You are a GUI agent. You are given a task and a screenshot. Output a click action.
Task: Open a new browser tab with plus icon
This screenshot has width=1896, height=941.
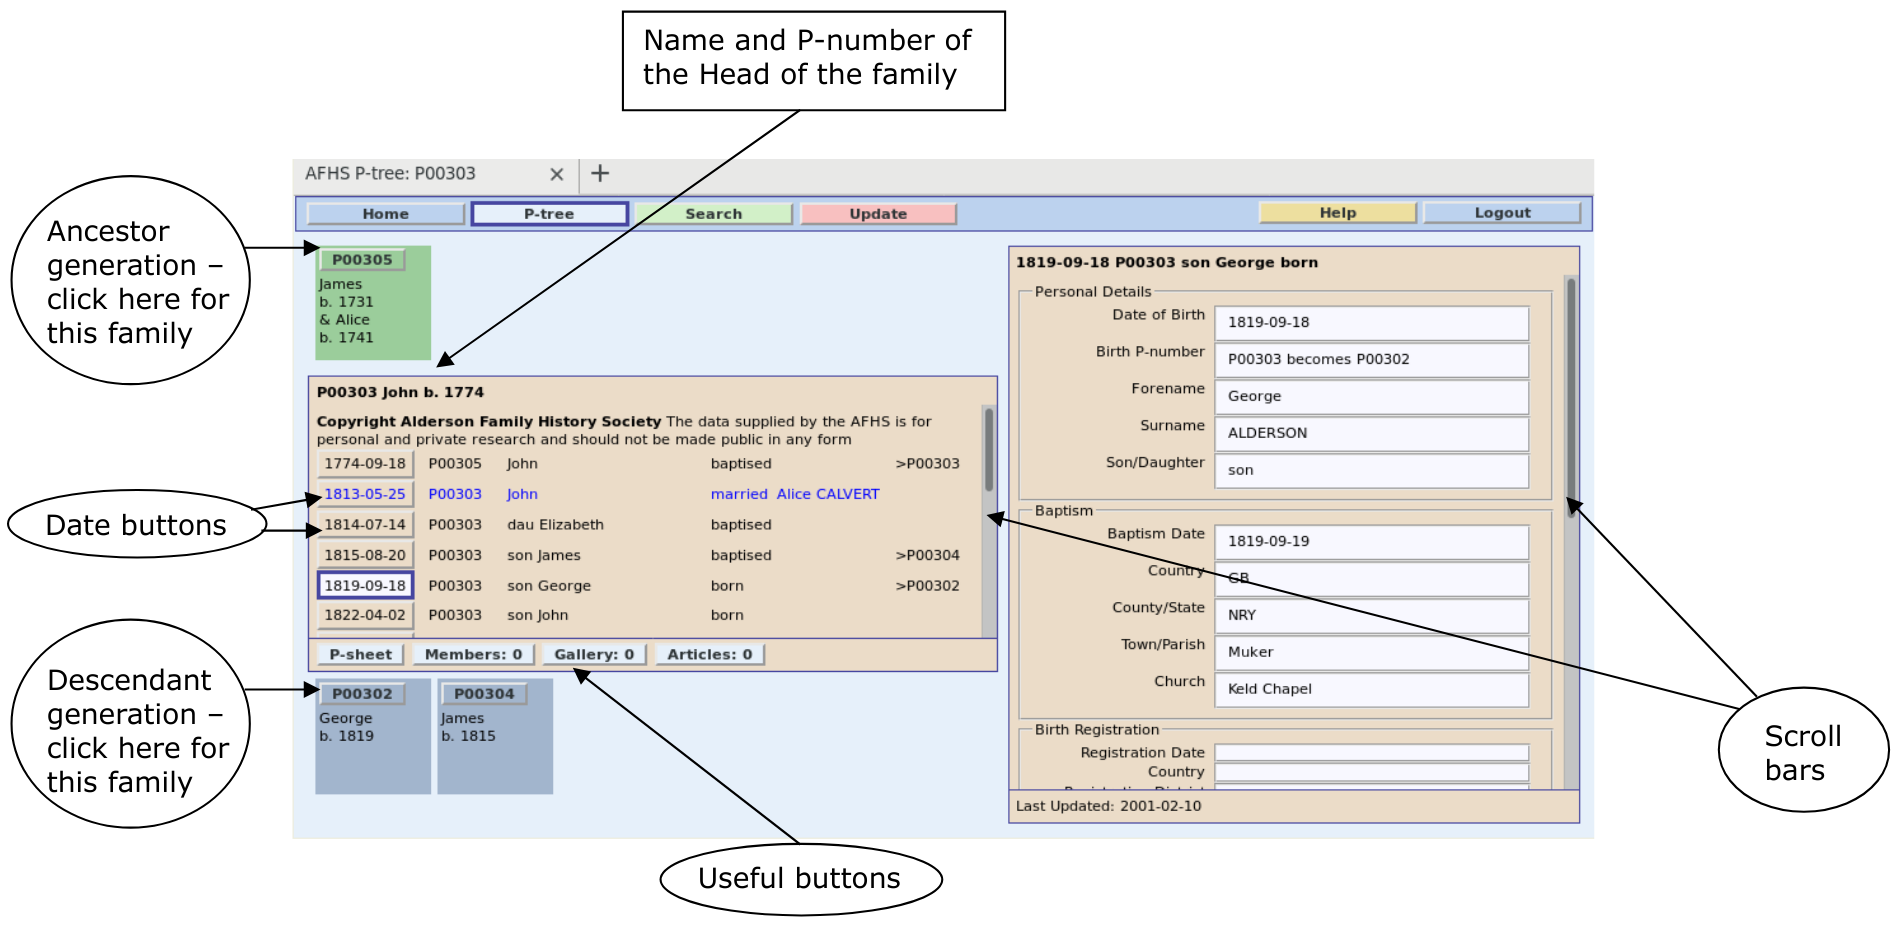600,174
